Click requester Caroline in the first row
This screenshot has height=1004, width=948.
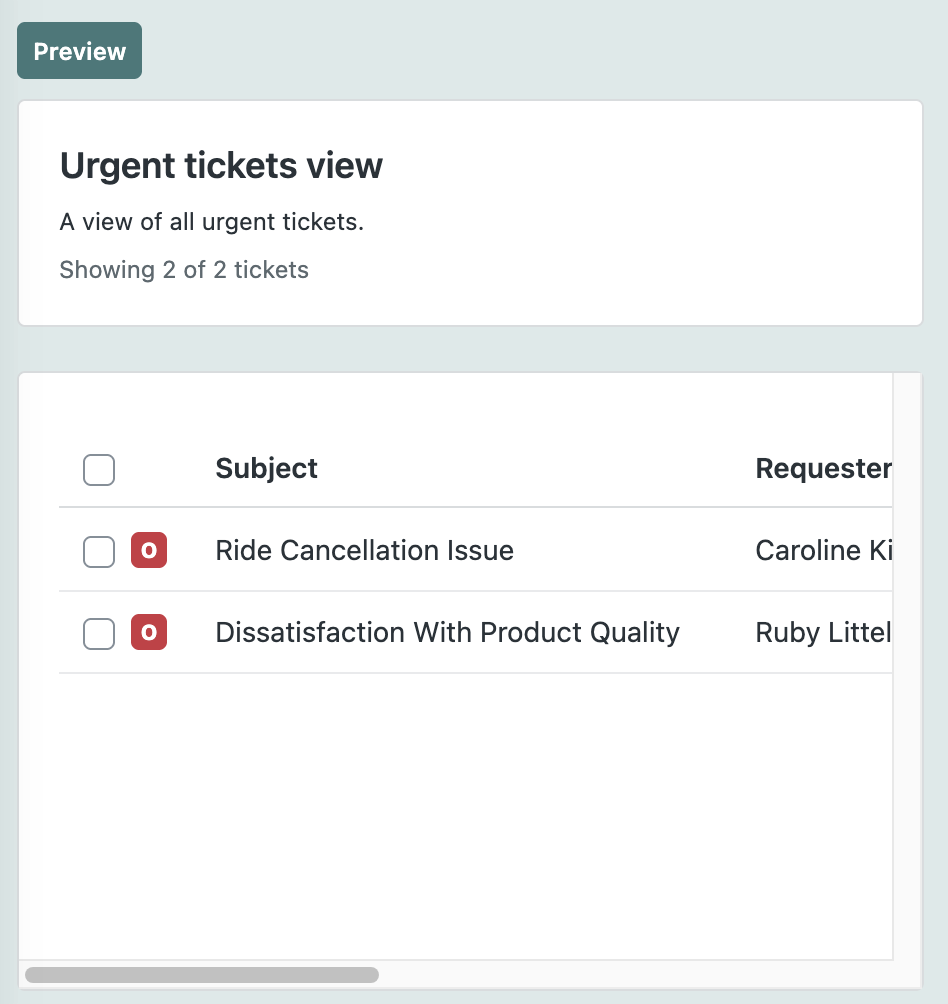(822, 550)
